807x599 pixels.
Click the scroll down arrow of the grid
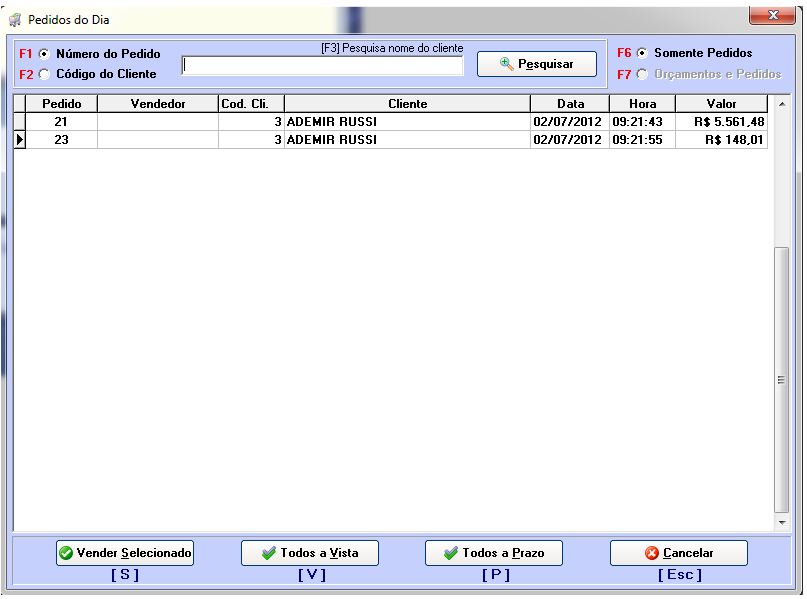(x=782, y=523)
